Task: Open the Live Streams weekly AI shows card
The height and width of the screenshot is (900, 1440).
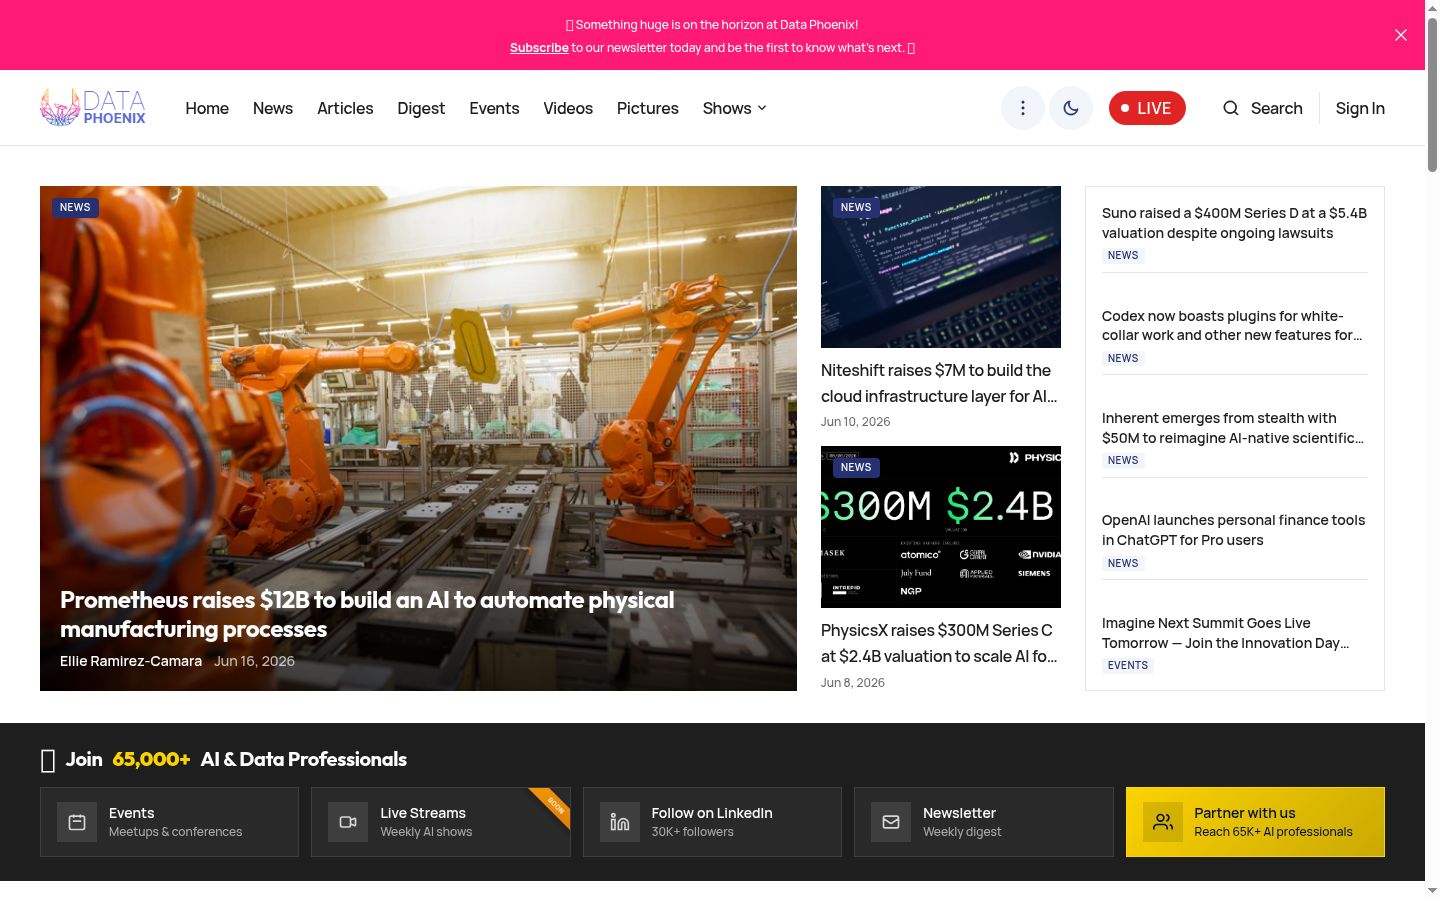Action: tap(441, 822)
